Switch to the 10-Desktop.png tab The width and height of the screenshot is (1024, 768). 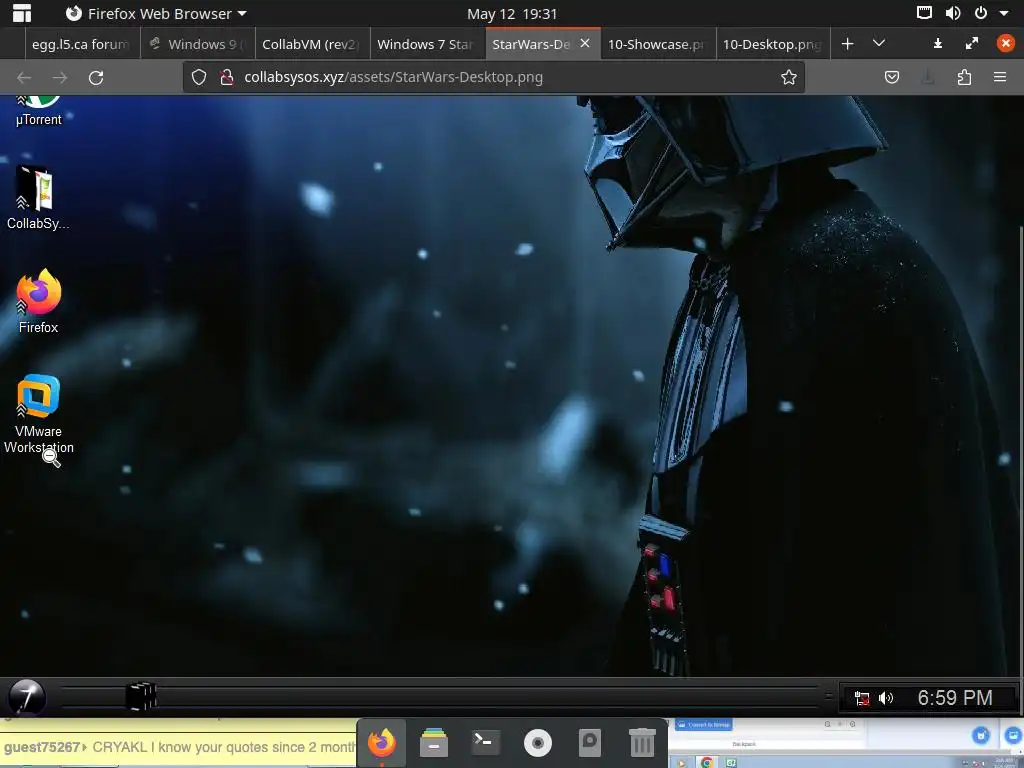pyautogui.click(x=773, y=44)
